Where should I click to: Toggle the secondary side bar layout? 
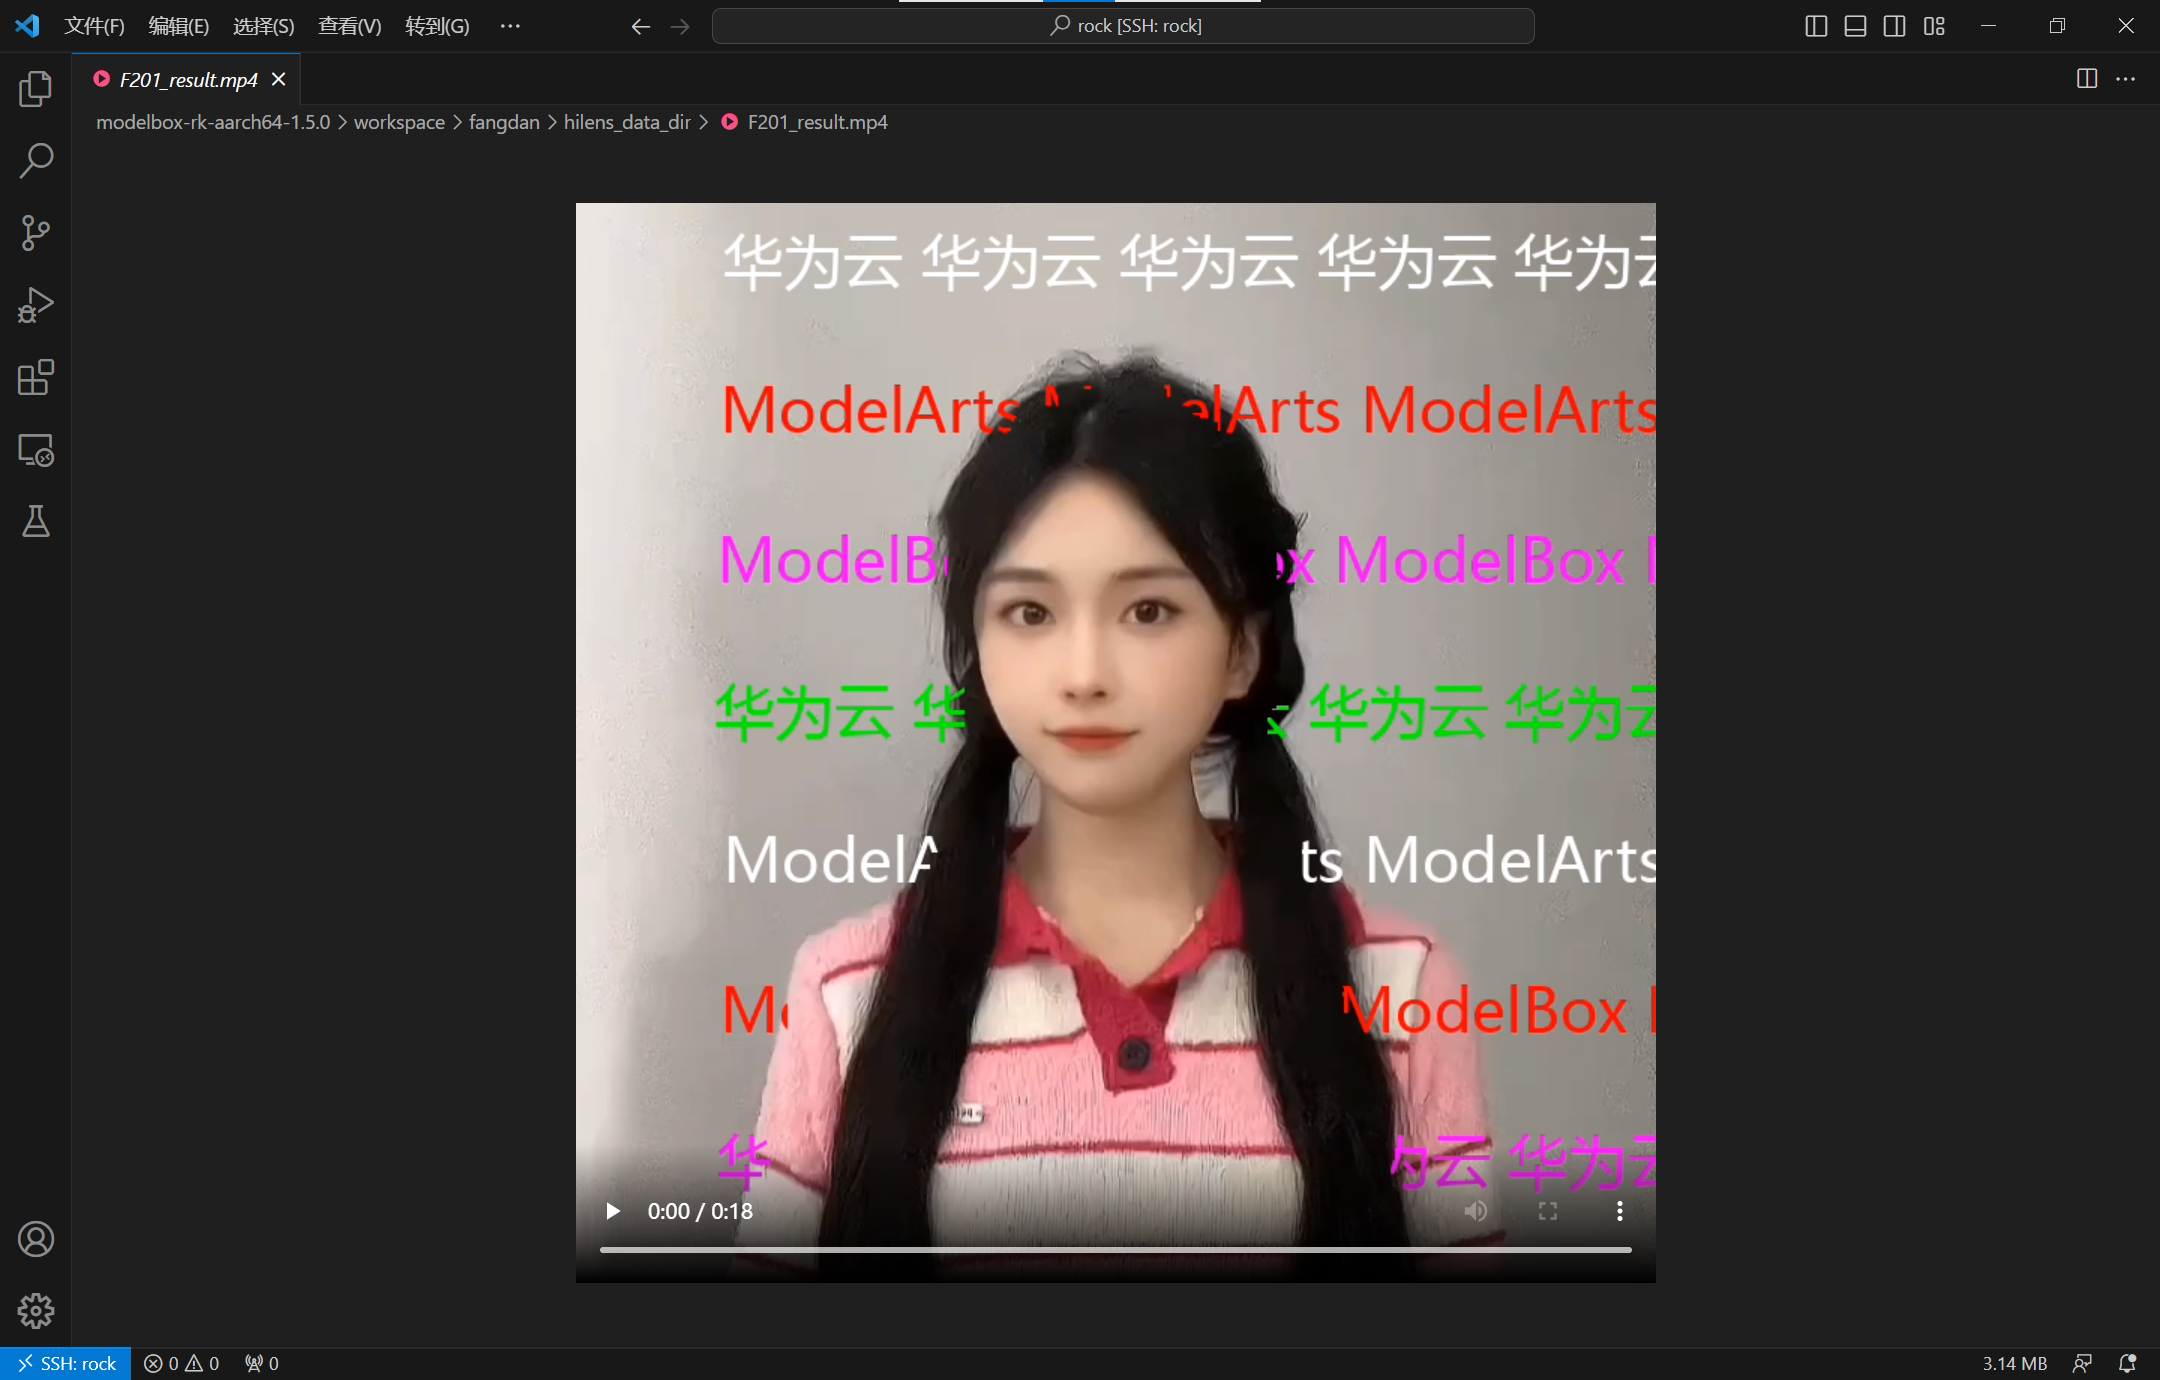(x=1894, y=26)
